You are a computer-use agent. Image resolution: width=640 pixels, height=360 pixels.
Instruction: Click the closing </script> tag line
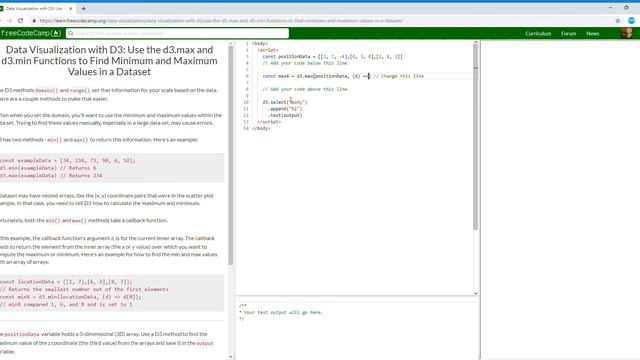click(269, 122)
